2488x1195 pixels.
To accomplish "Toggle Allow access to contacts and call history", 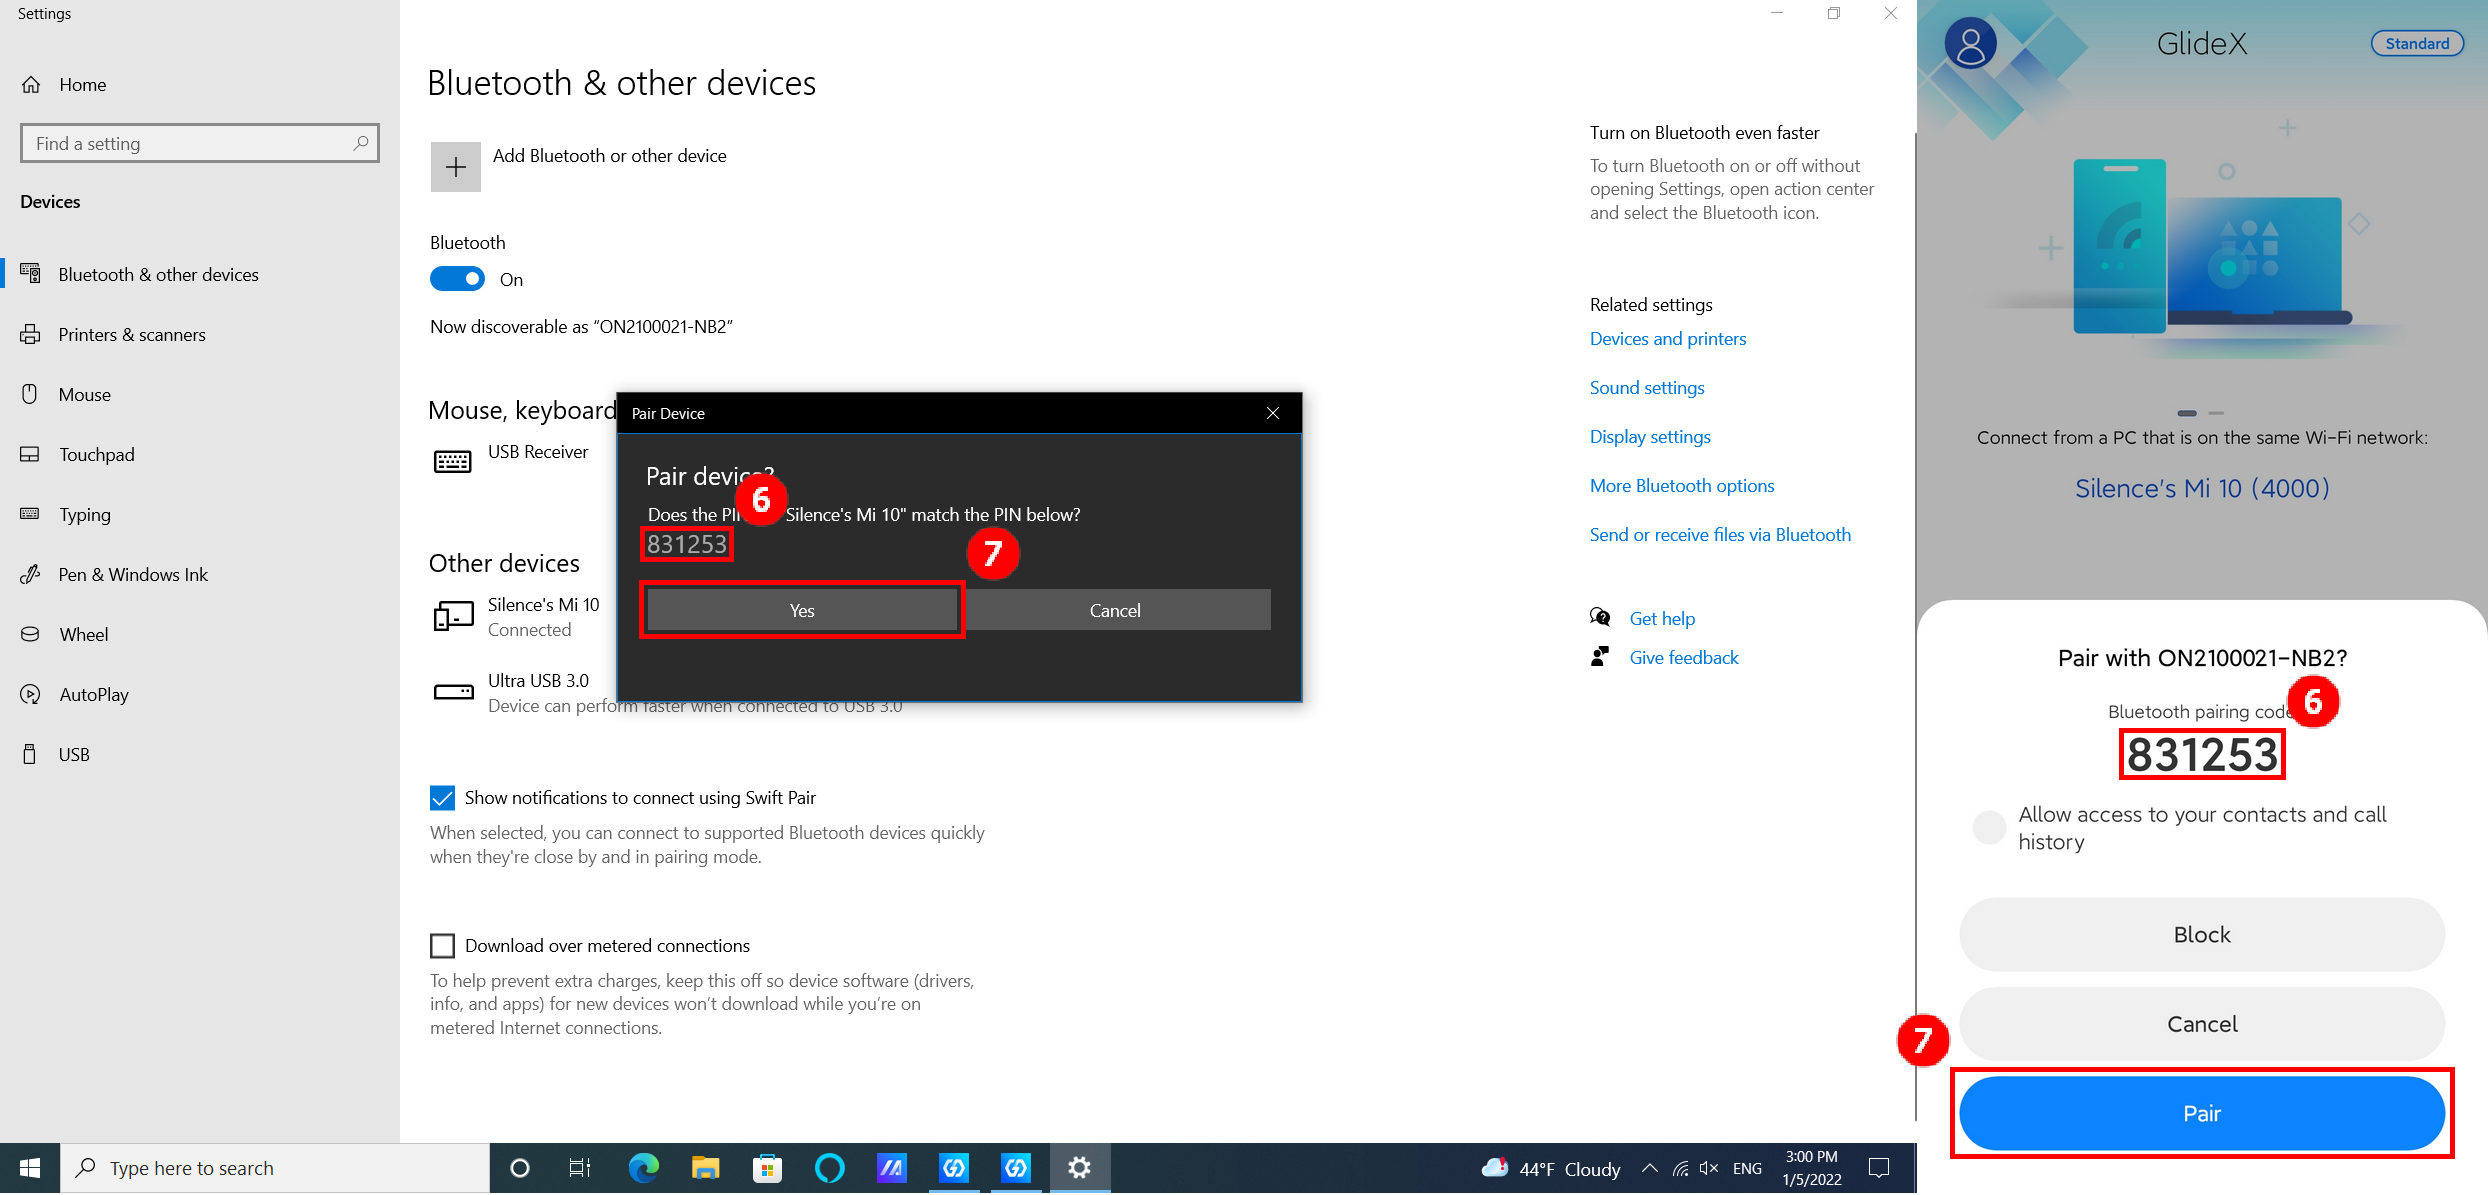I will [1989, 827].
